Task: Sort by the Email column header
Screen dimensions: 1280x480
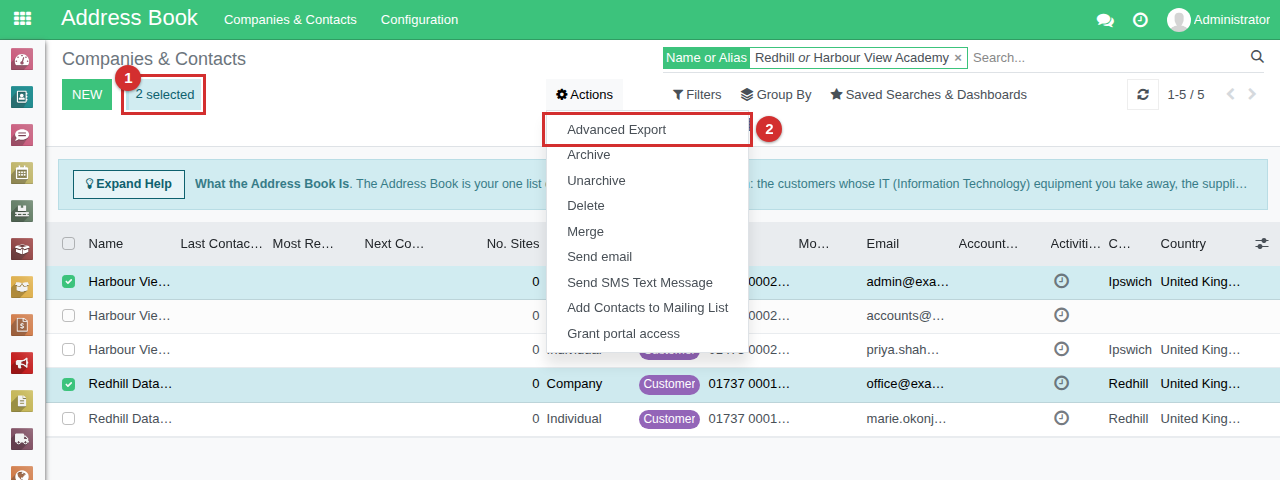Action: (x=883, y=243)
